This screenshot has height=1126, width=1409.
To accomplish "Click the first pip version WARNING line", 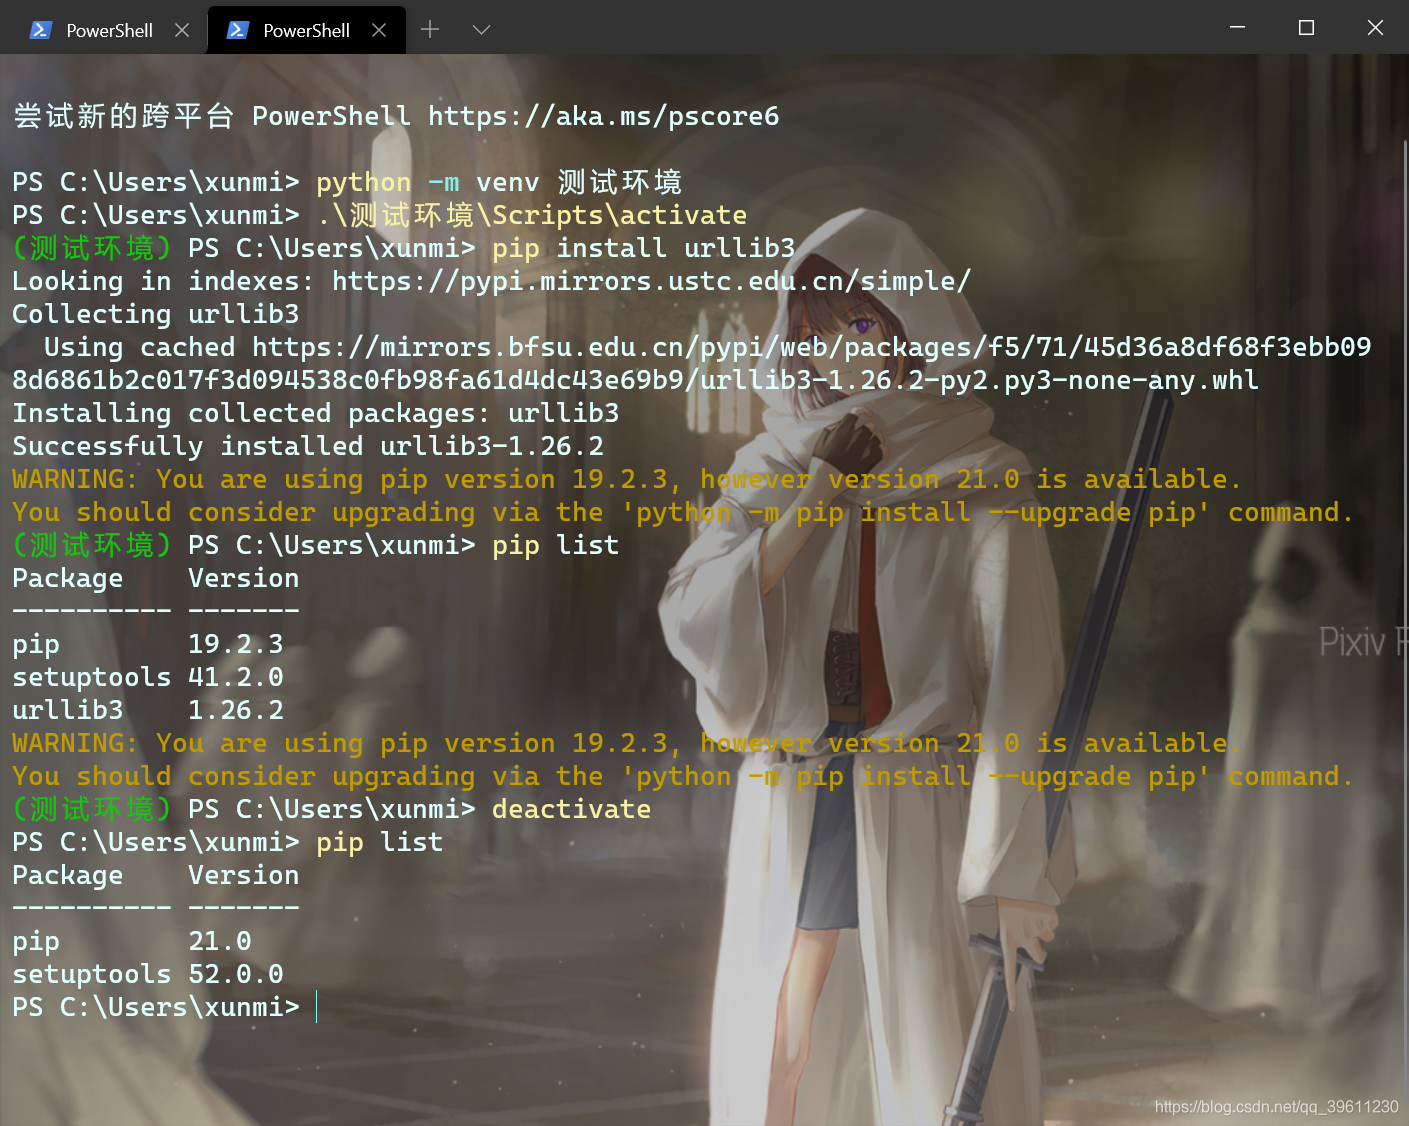I will 626,479.
